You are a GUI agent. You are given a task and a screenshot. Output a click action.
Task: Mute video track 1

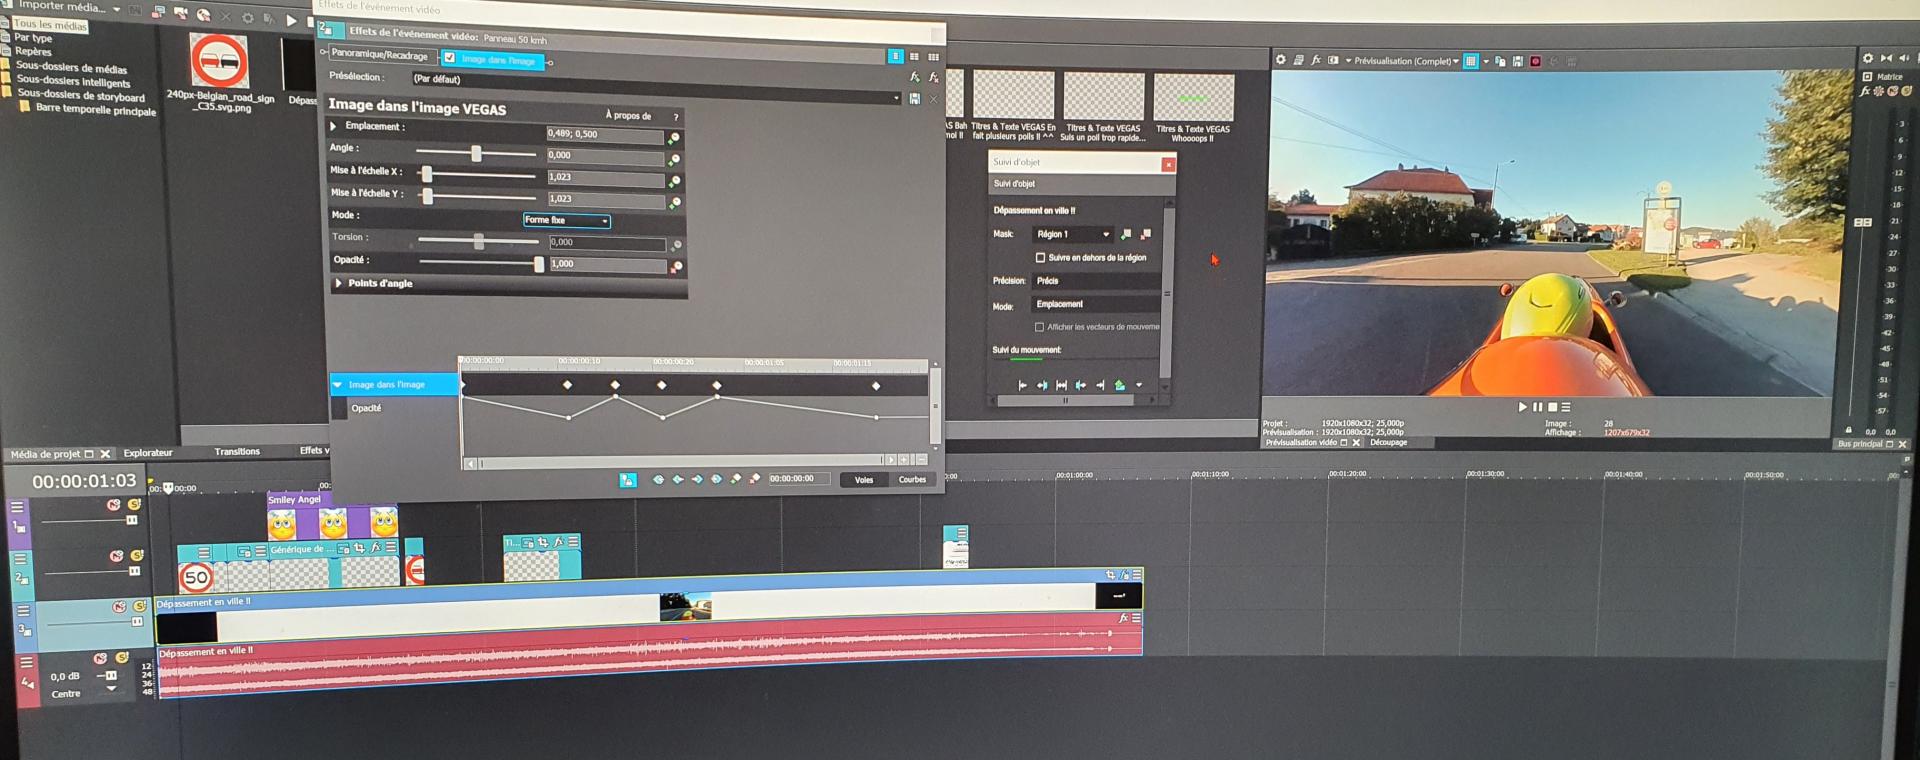114,505
